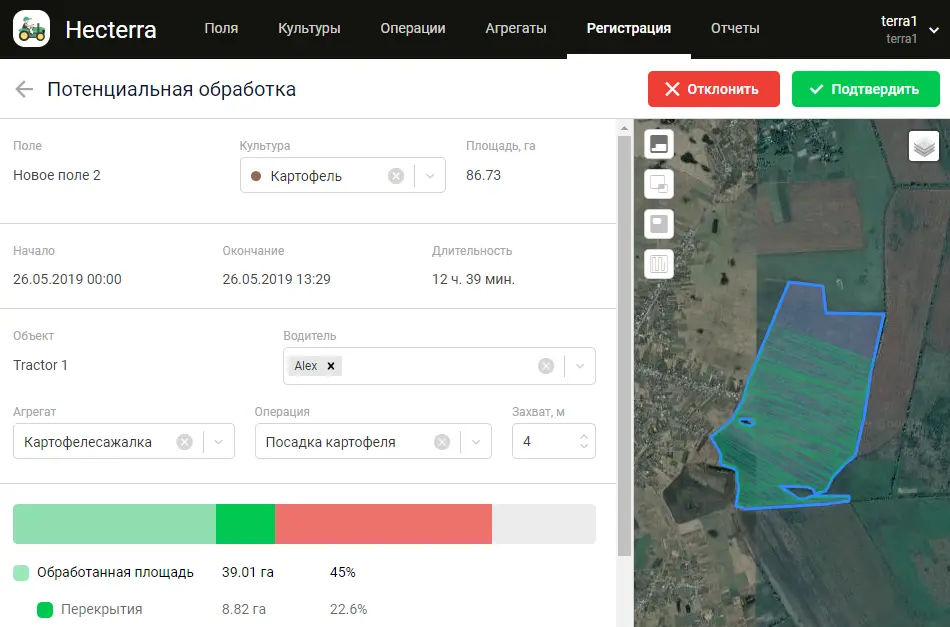Toggle the track lines map overlay
The height and width of the screenshot is (627, 950).
tap(659, 264)
